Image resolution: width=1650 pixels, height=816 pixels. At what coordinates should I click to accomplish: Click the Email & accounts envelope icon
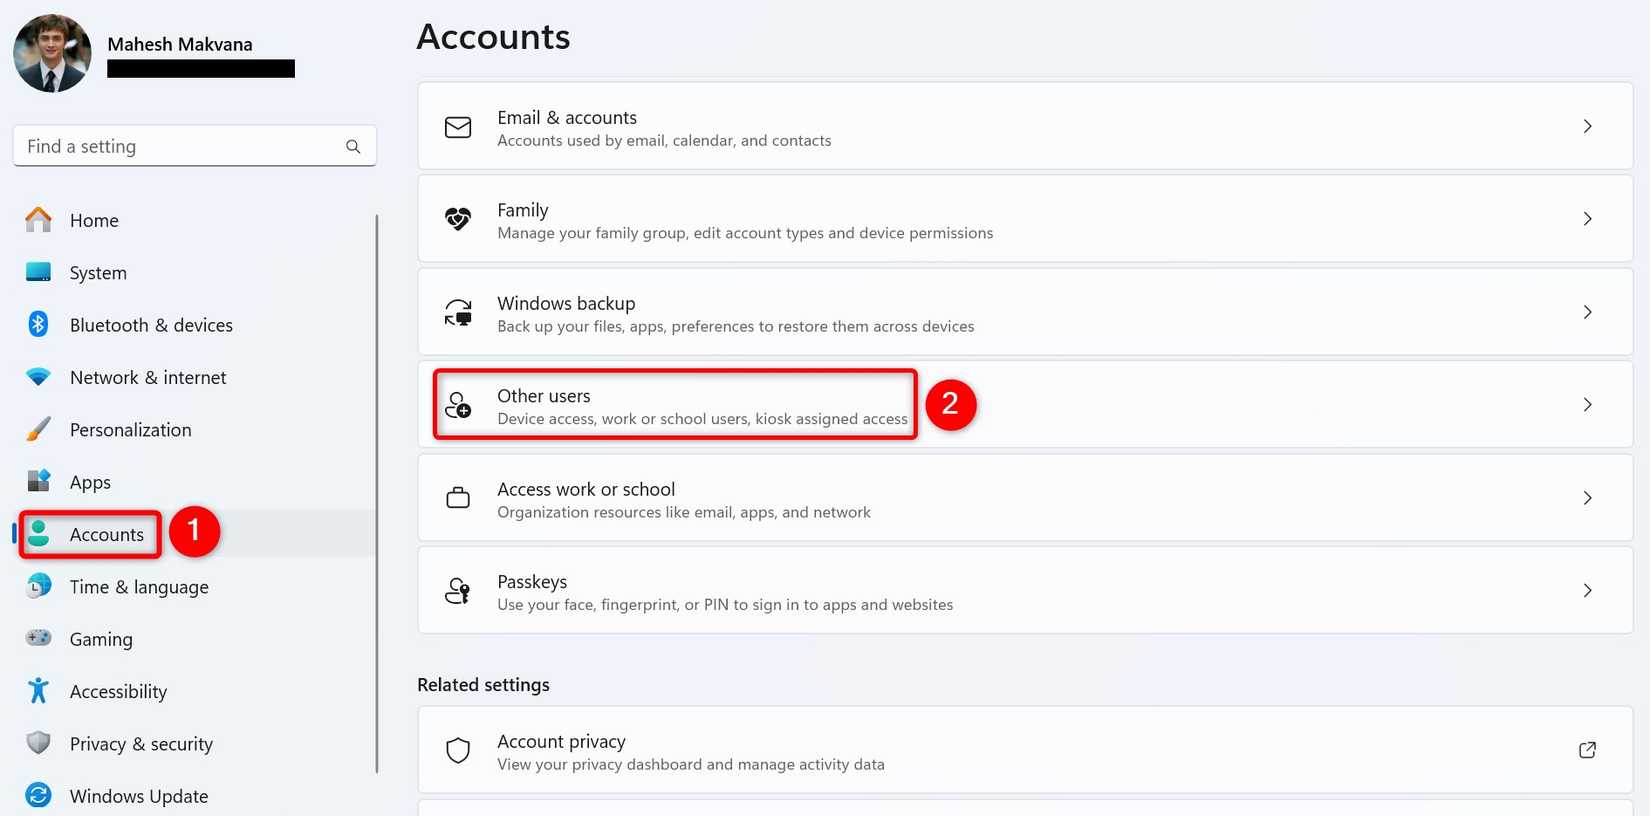(x=458, y=127)
